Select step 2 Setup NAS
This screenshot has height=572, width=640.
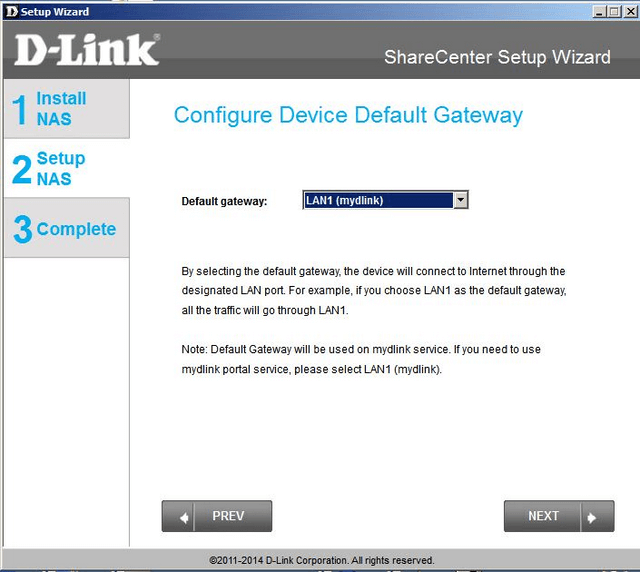point(67,168)
